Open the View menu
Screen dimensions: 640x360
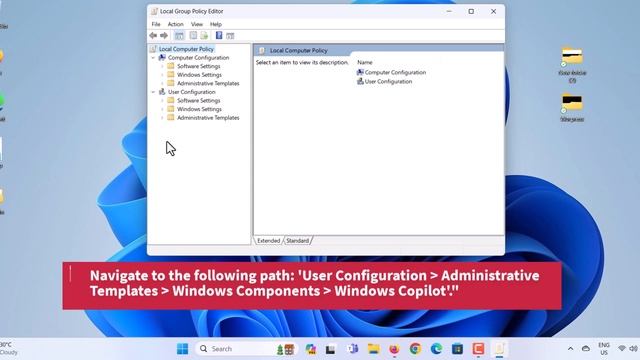point(197,24)
